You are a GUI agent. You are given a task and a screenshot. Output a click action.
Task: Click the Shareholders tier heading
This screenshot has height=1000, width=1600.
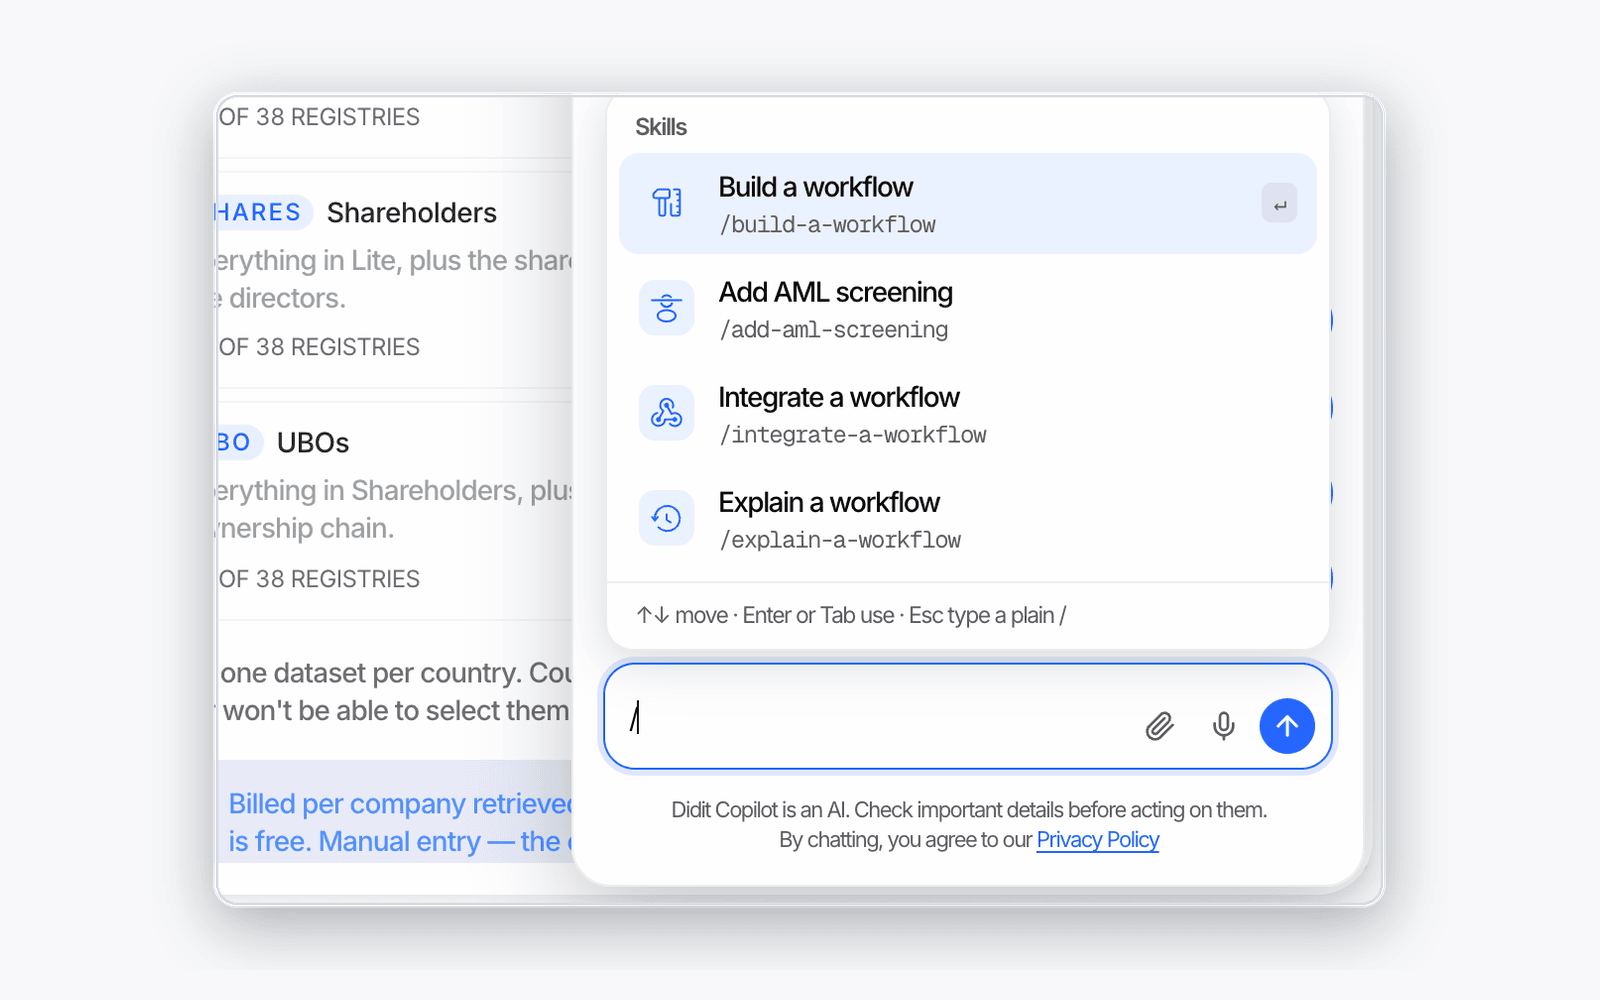[x=412, y=213]
